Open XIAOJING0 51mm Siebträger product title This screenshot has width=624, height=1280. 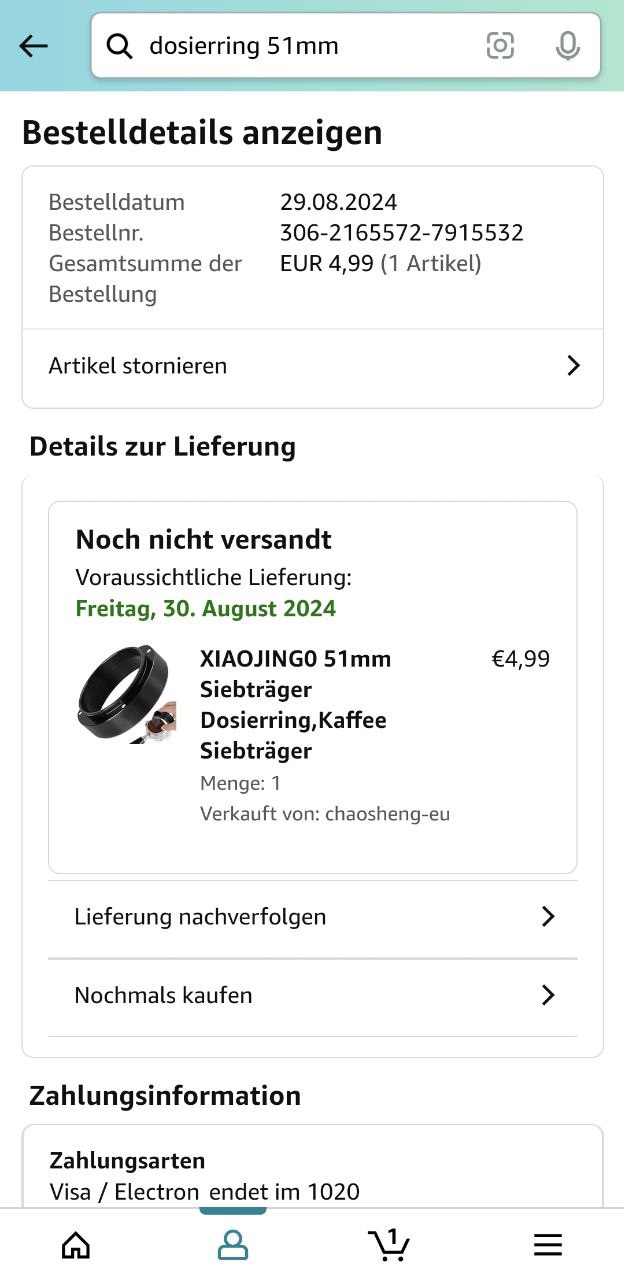[295, 704]
